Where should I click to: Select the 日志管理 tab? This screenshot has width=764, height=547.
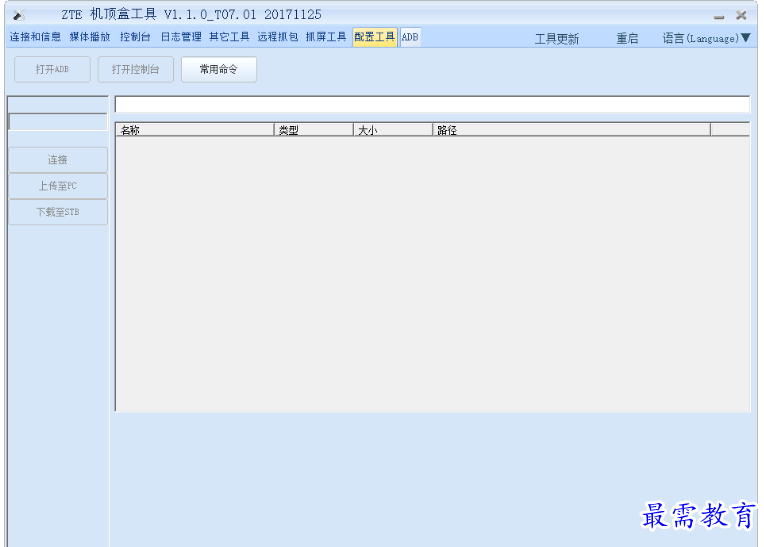pyautogui.click(x=181, y=37)
